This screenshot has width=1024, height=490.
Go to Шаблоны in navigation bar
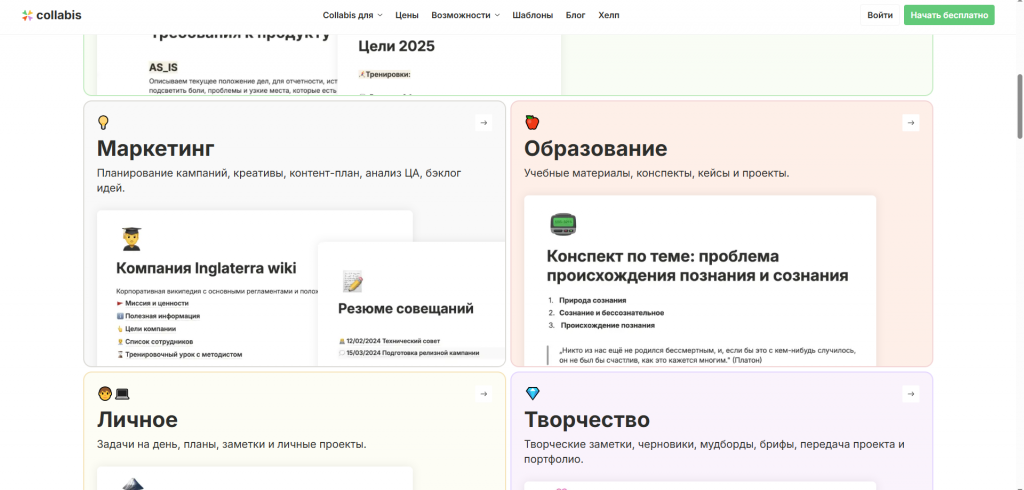click(532, 15)
